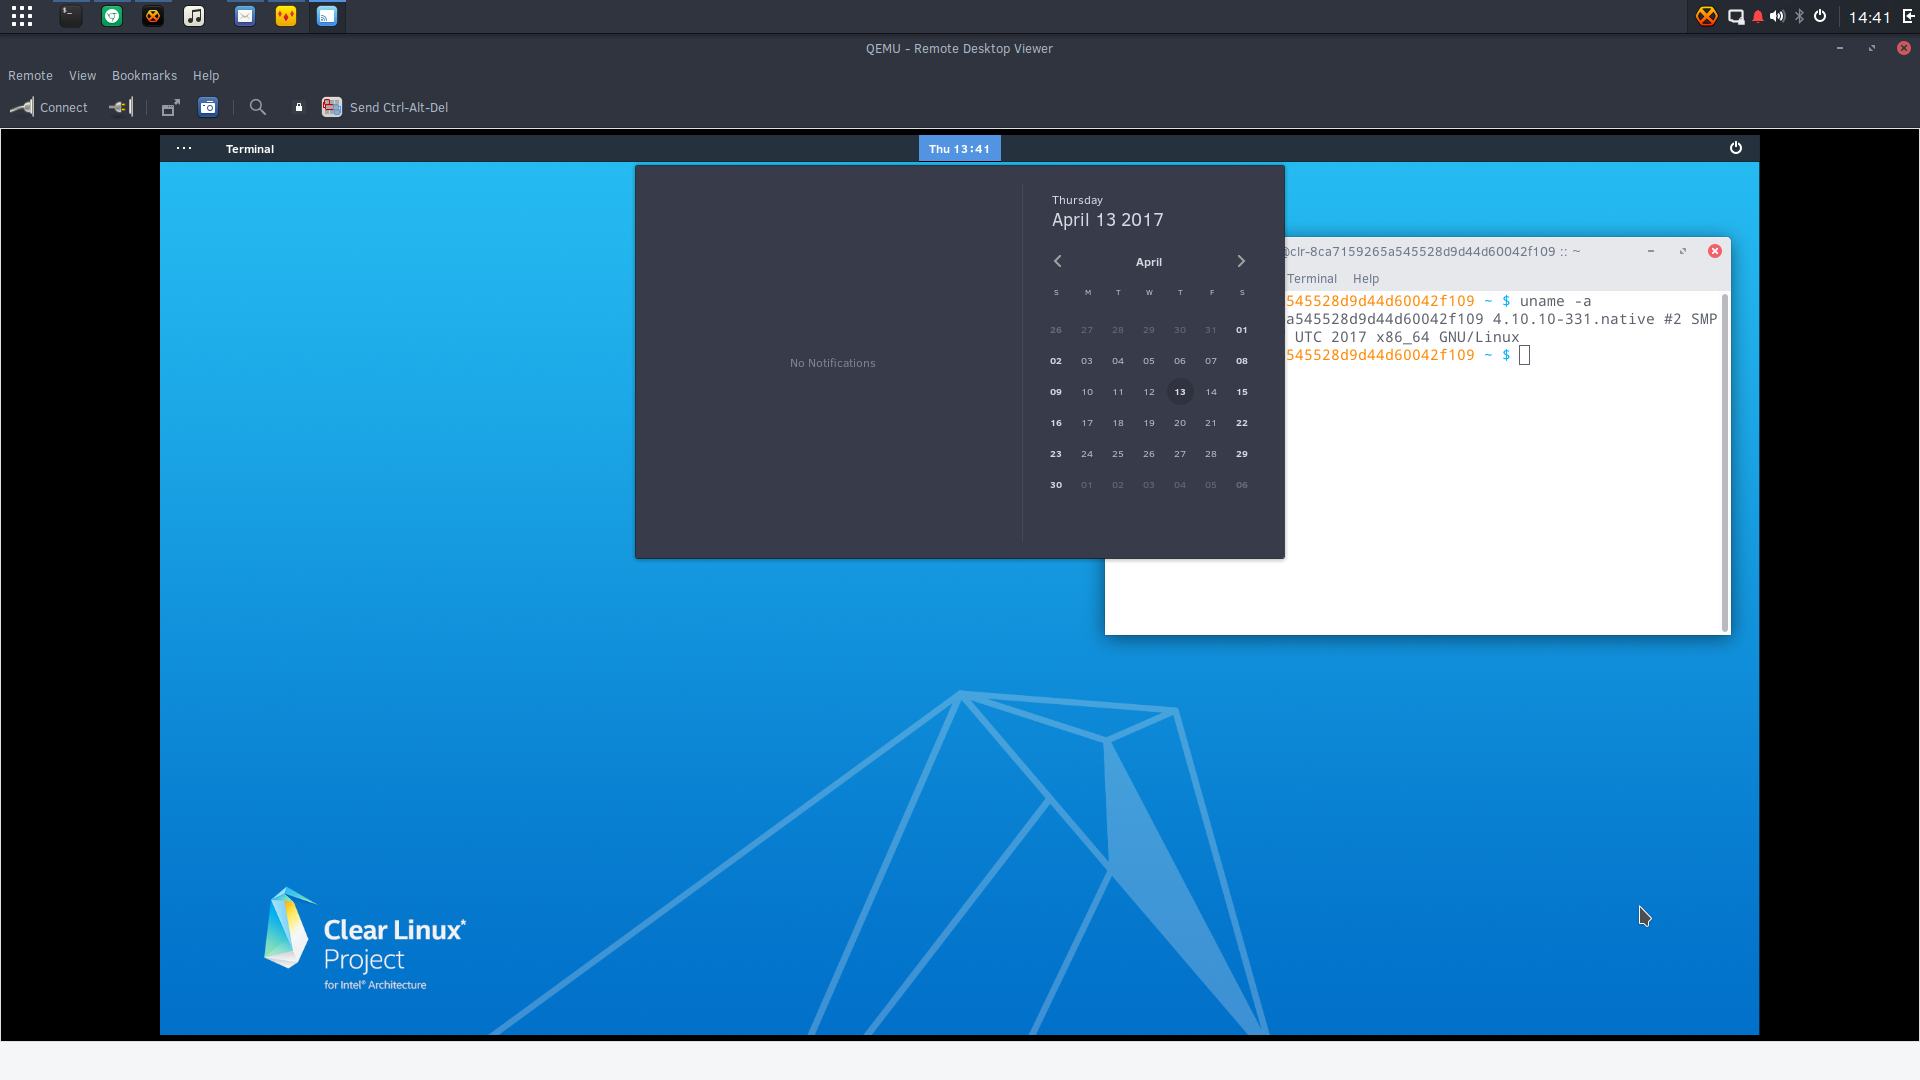
Task: Open the volume control tray icon
Action: (x=1777, y=16)
